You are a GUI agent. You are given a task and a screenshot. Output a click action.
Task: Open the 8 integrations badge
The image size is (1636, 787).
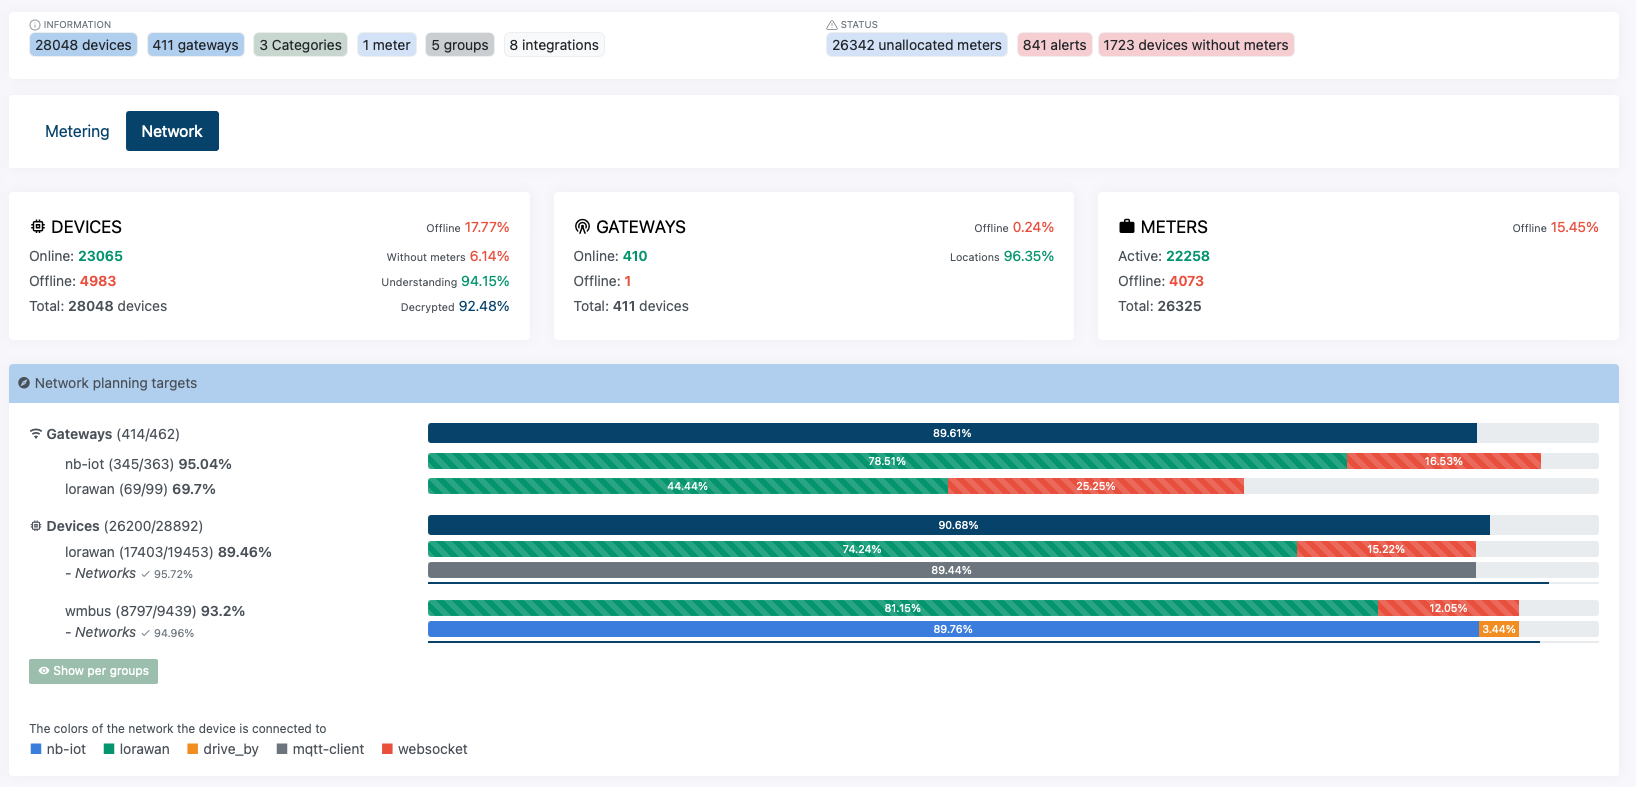(554, 45)
